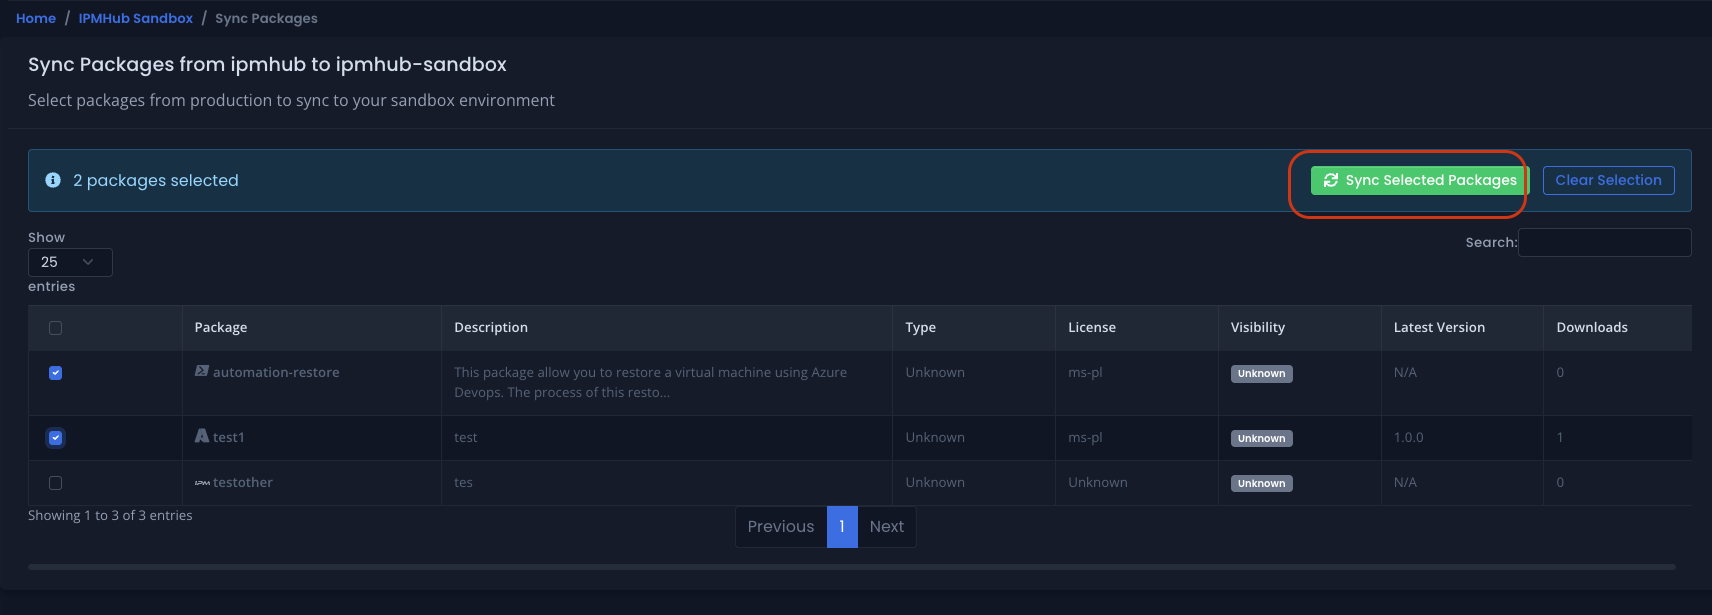
Task: Click the sync arrows icon in green button
Action: 1330,180
